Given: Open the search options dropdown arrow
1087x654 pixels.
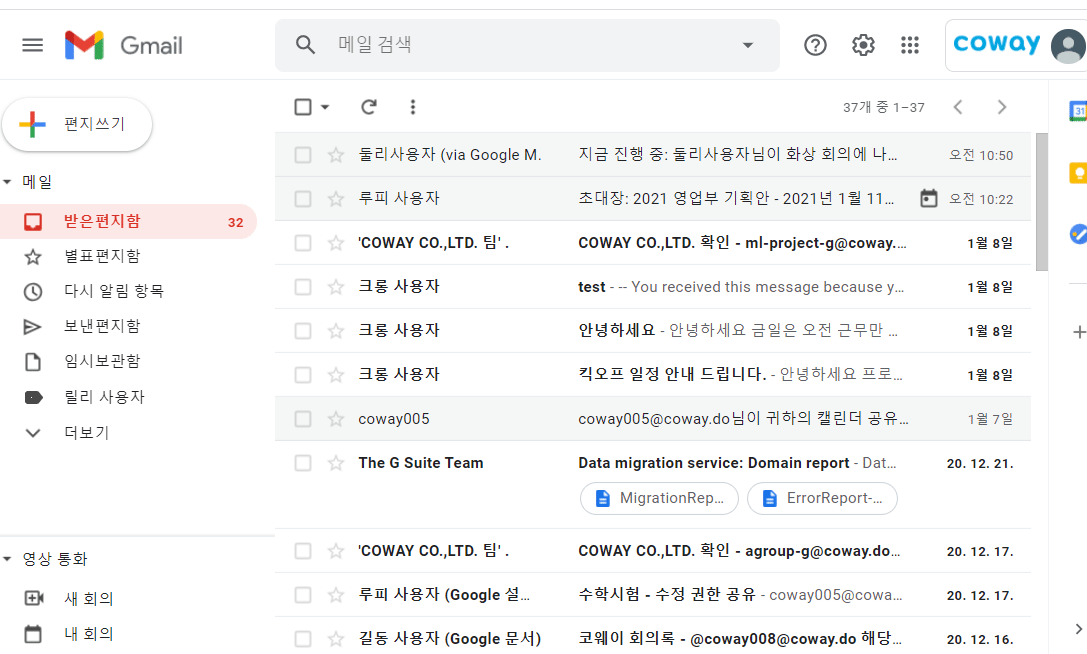Looking at the screenshot, I should coord(748,45).
